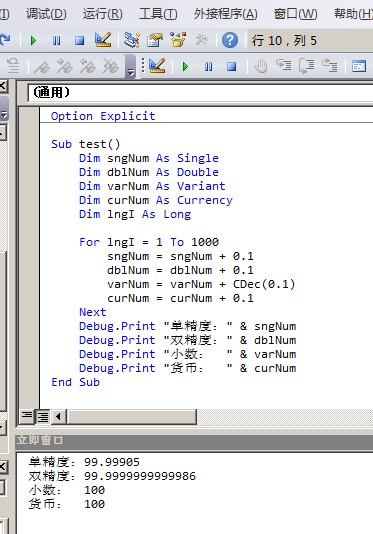Open the 运行(R) menu
Screen dimensions: 373x534
tap(103, 14)
